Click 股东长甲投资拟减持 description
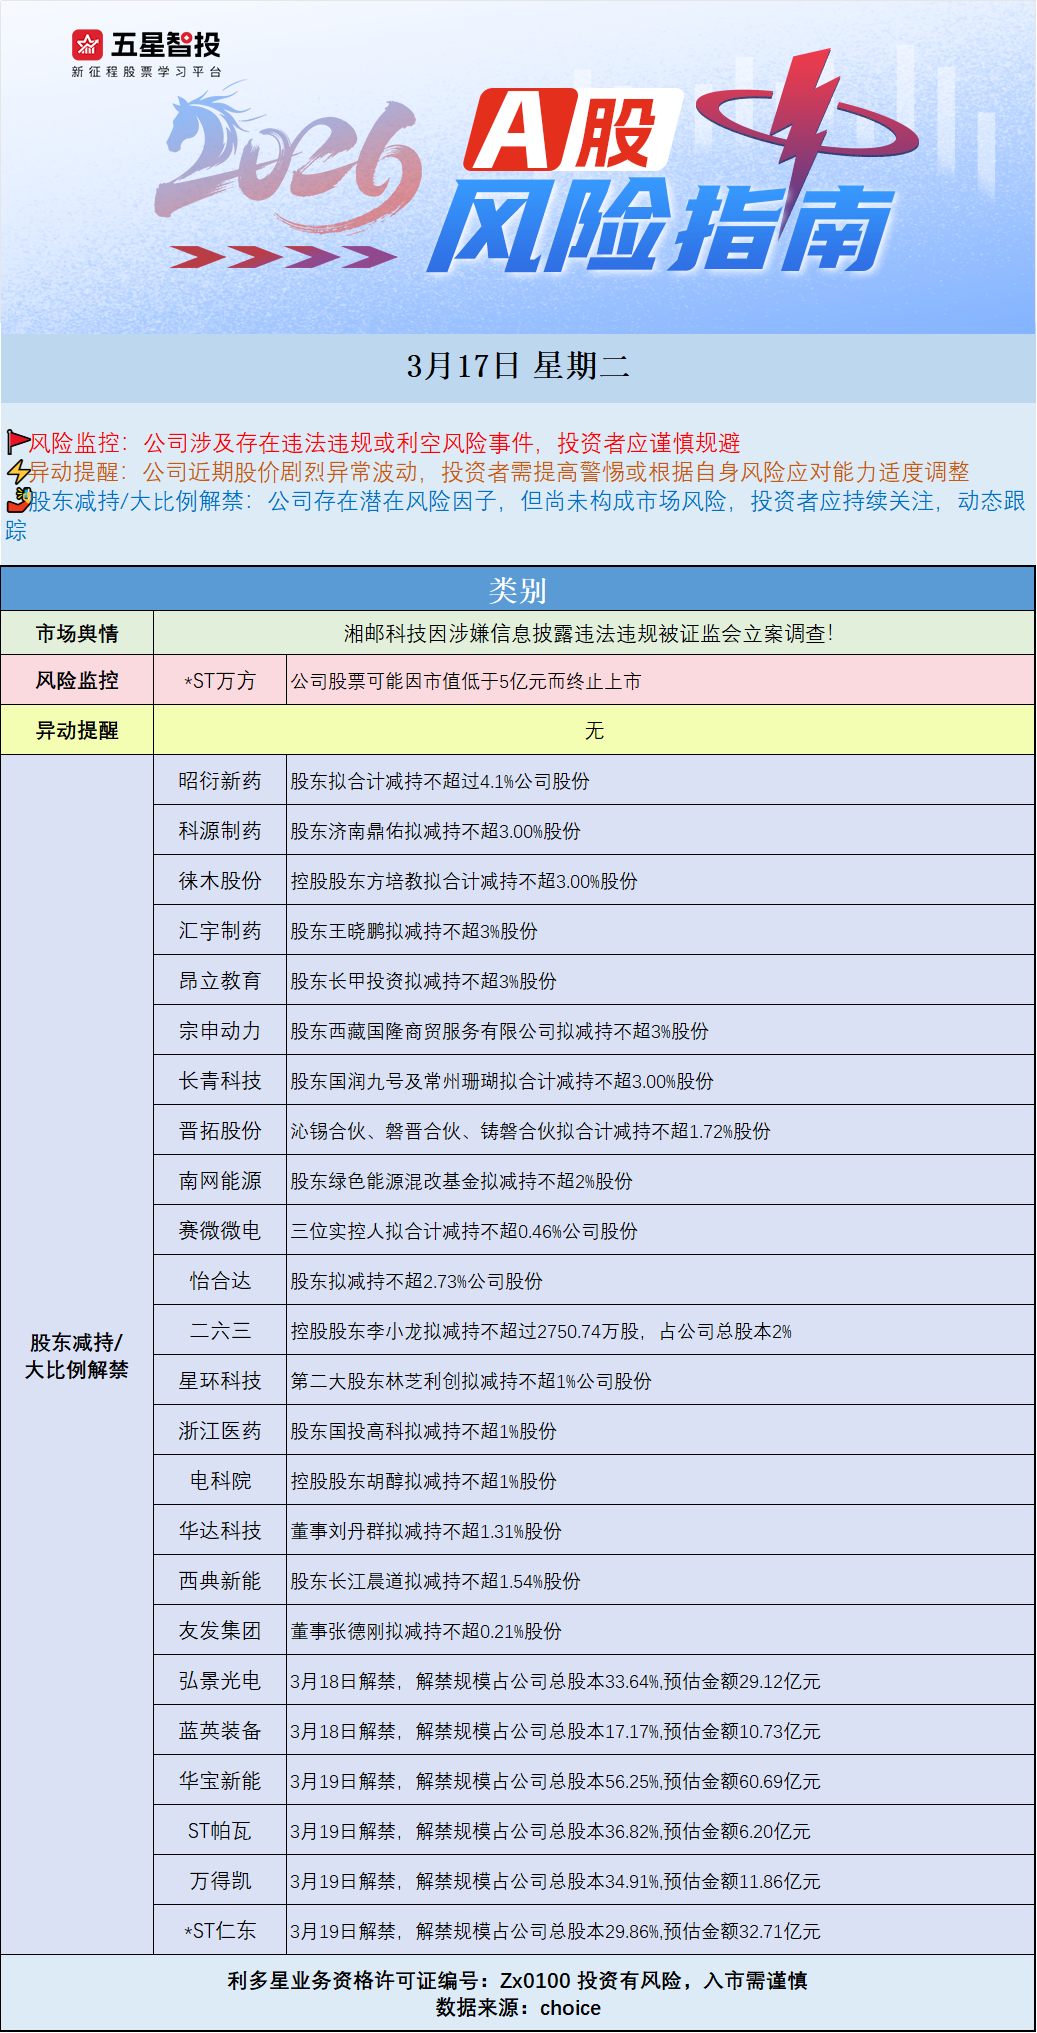 (x=424, y=981)
